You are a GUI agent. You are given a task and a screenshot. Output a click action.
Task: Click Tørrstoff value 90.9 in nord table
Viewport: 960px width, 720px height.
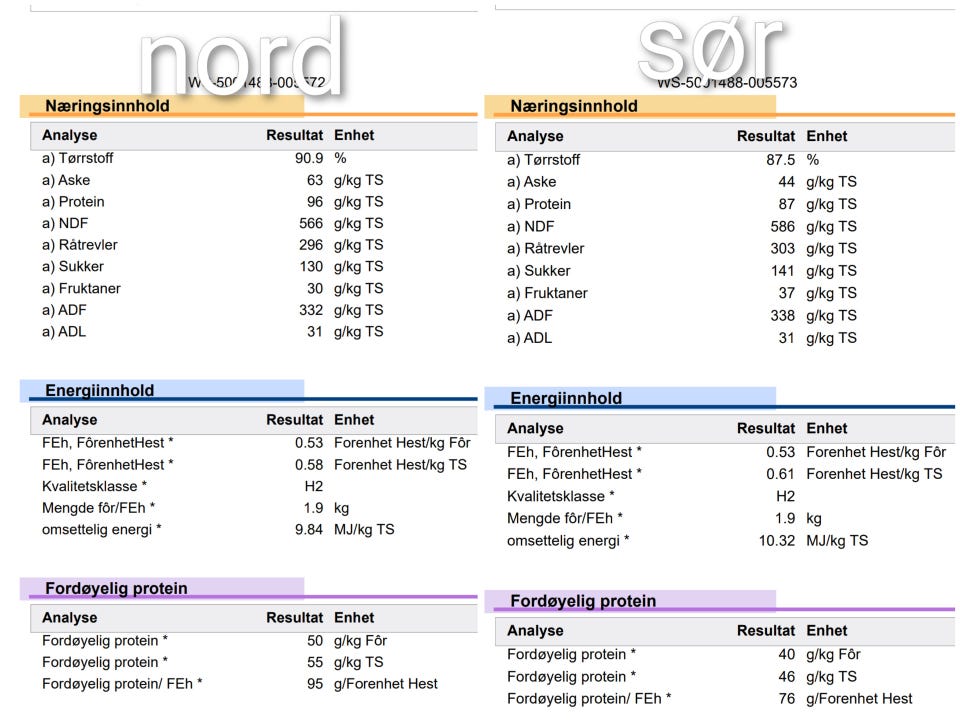(x=309, y=158)
